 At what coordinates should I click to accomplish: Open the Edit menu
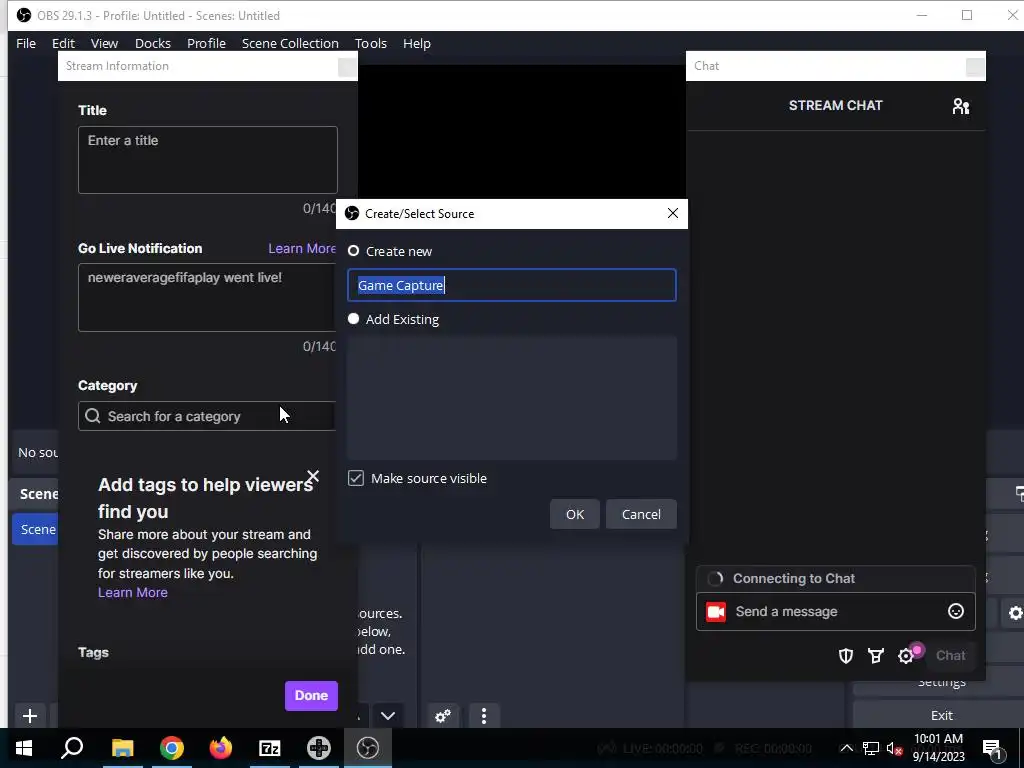63,43
